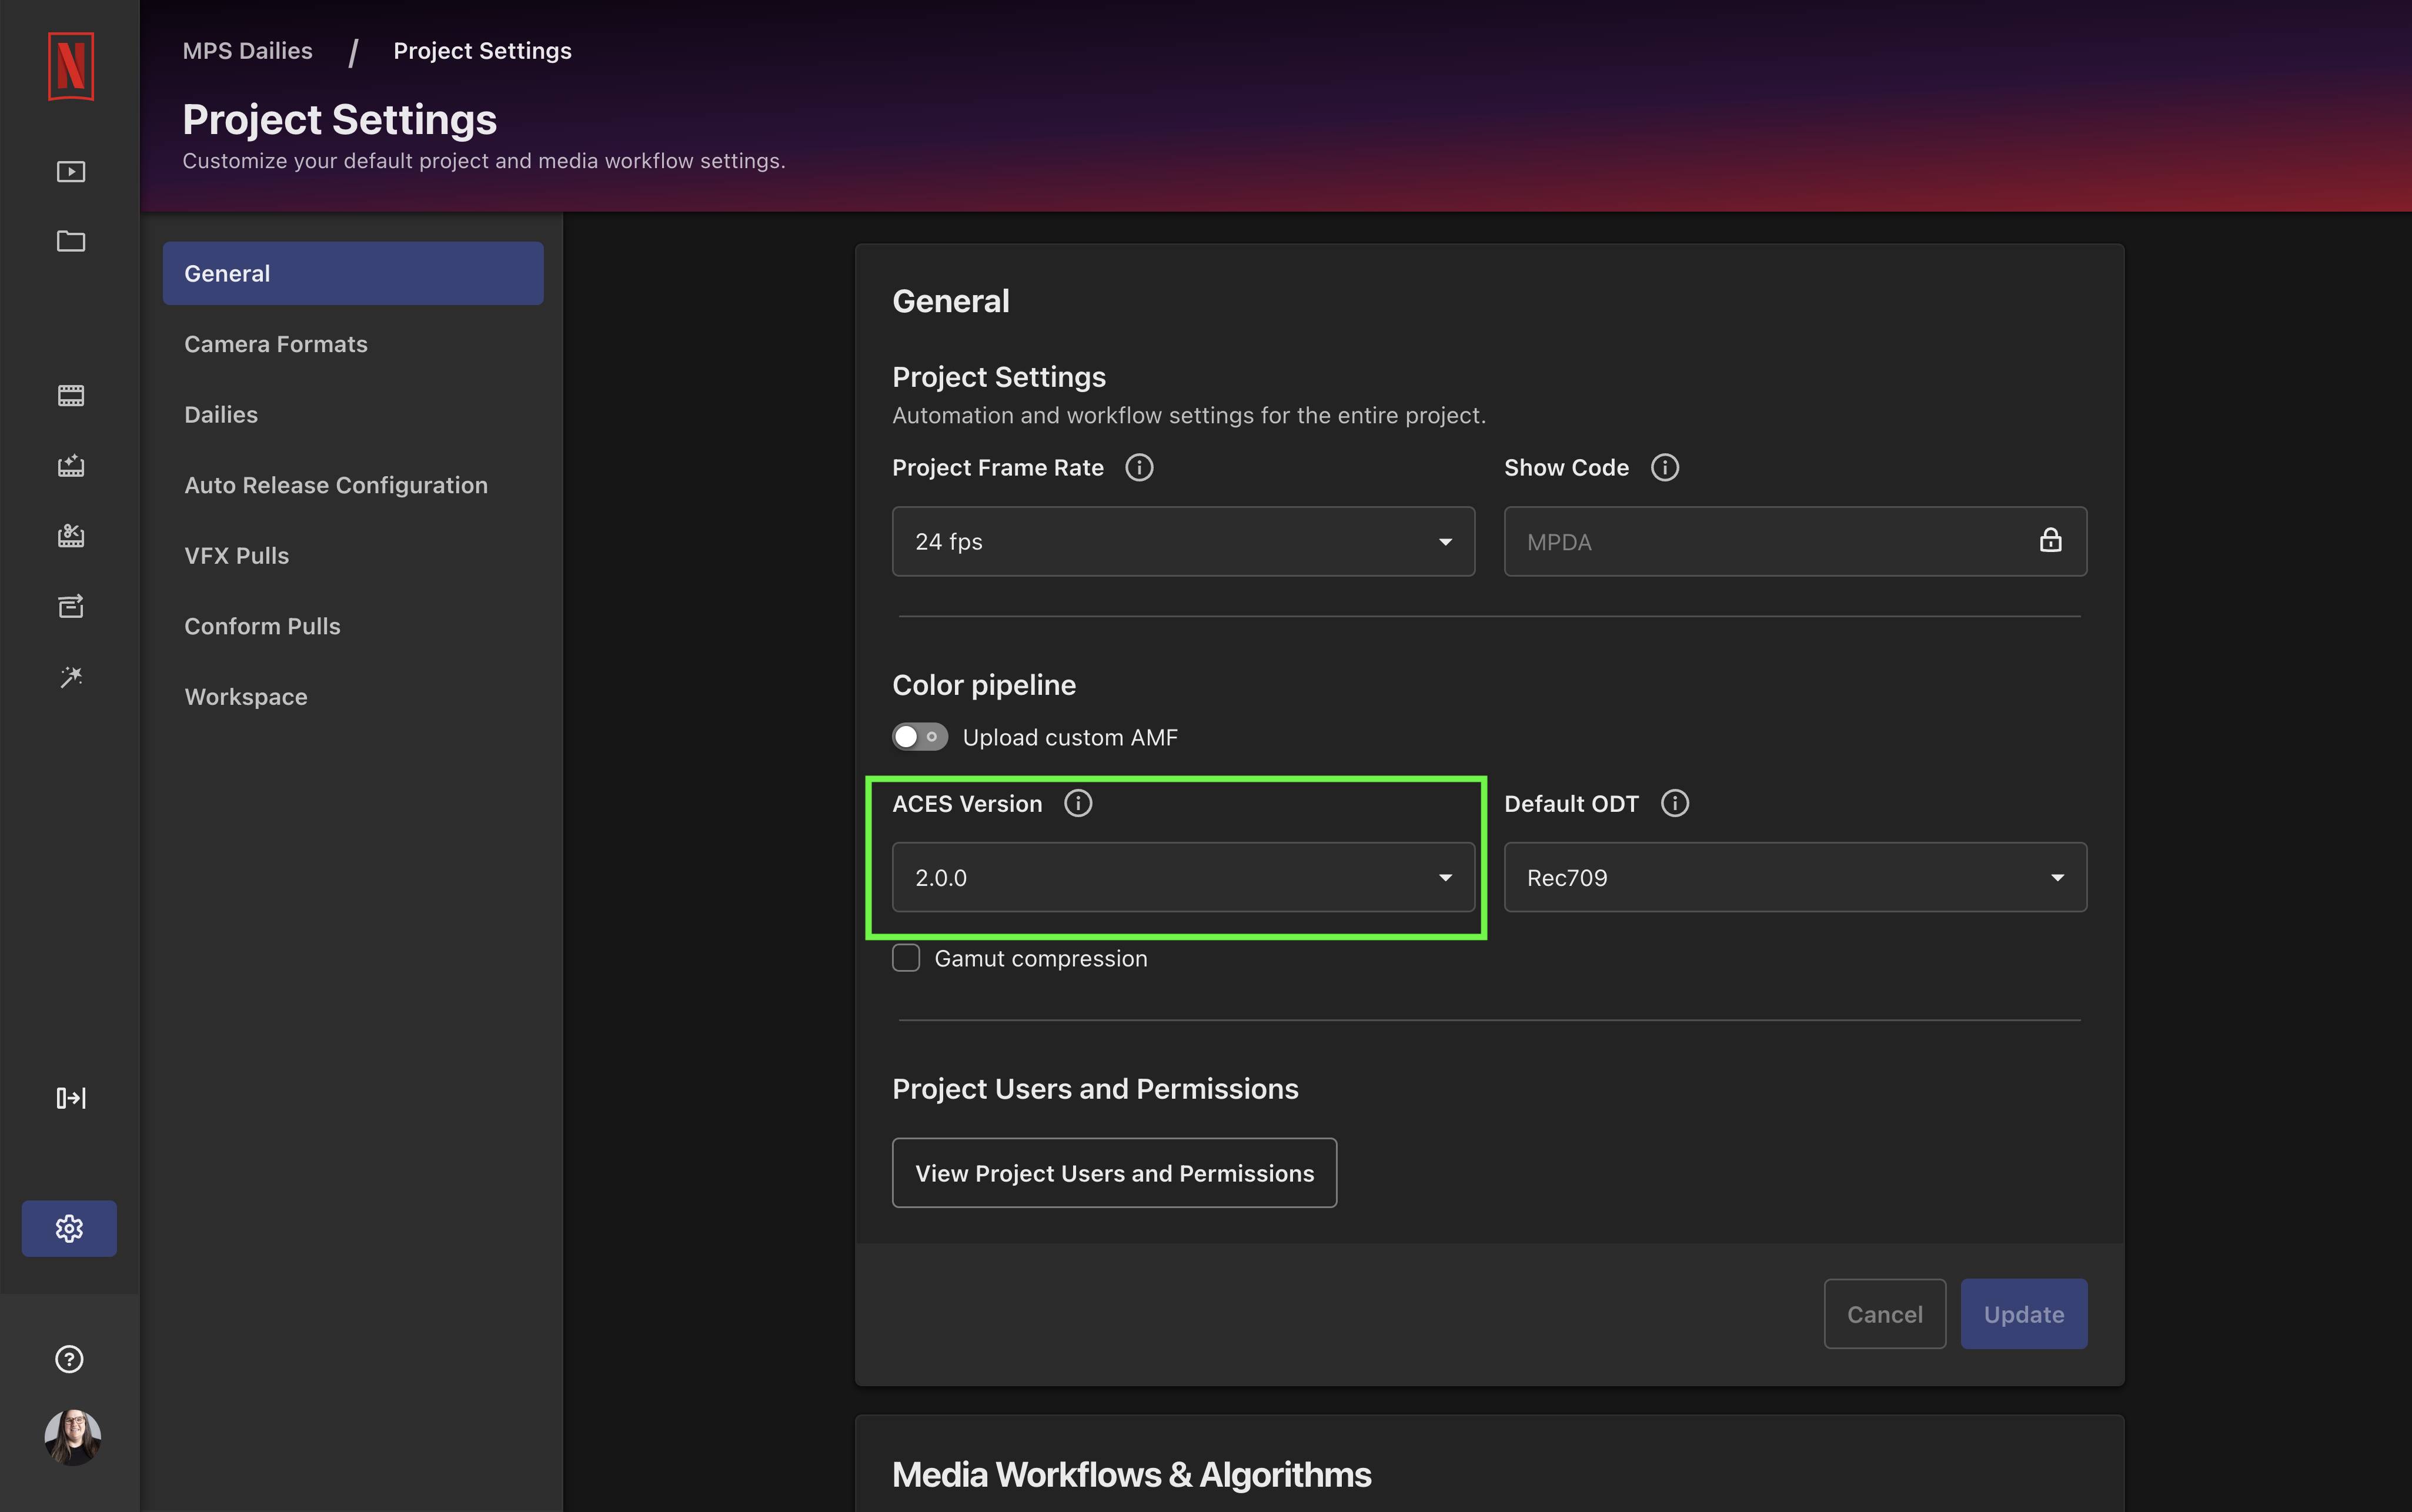This screenshot has width=2412, height=1512.
Task: Go to MPS Dailies breadcrumb link
Action: coord(247,51)
